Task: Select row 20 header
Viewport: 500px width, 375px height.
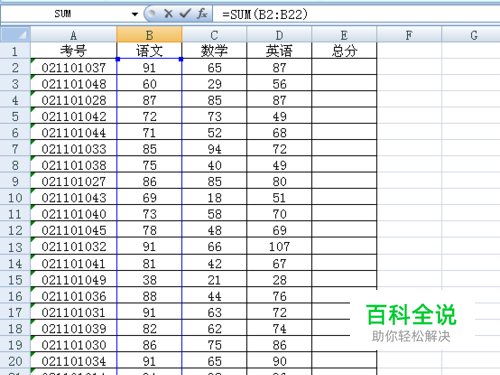Action: pos(15,361)
